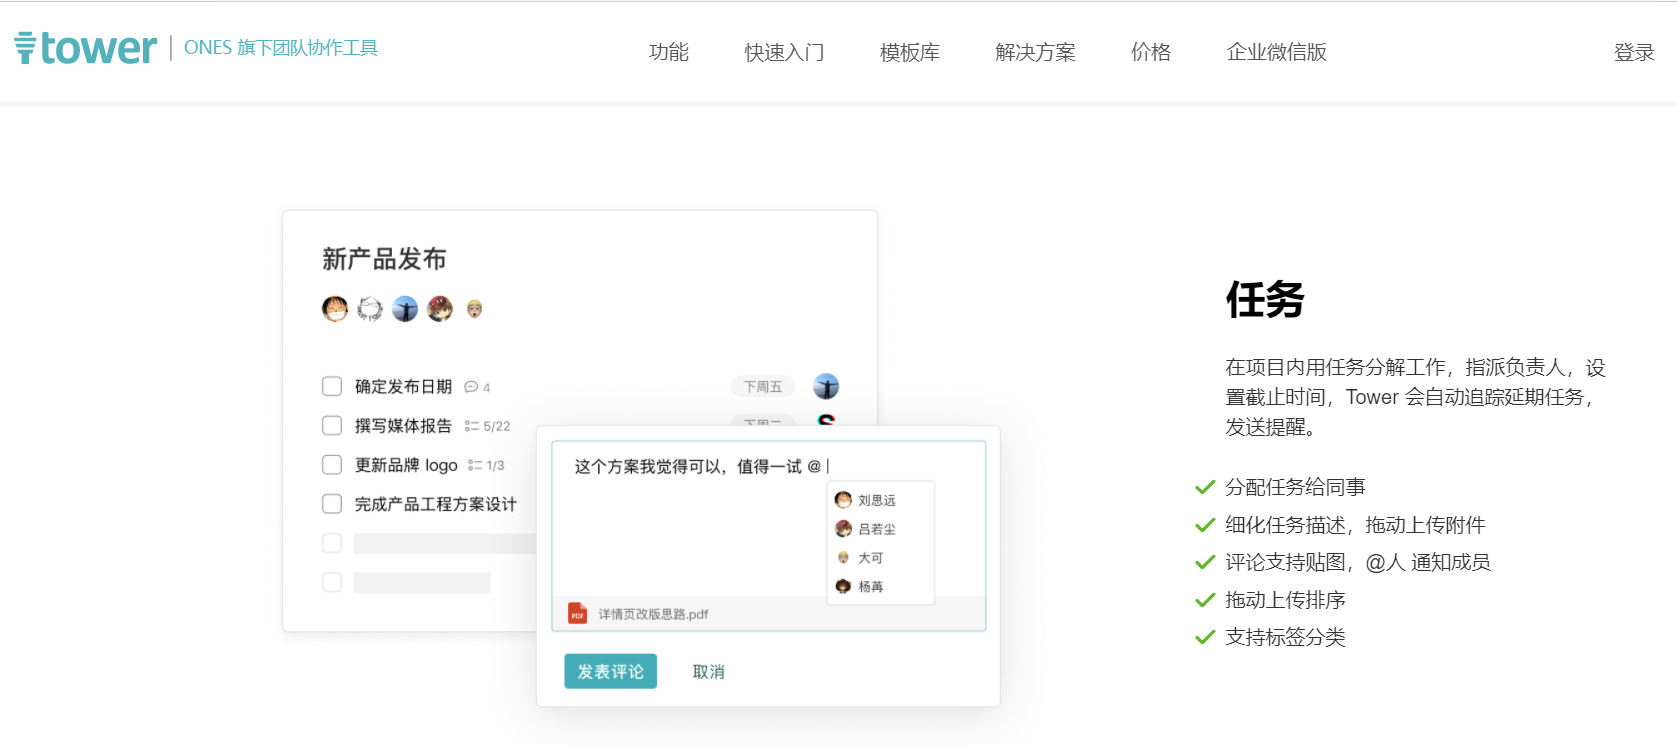Click the text 分配任务给同事
This screenshot has height=748, width=1678.
point(1296,487)
